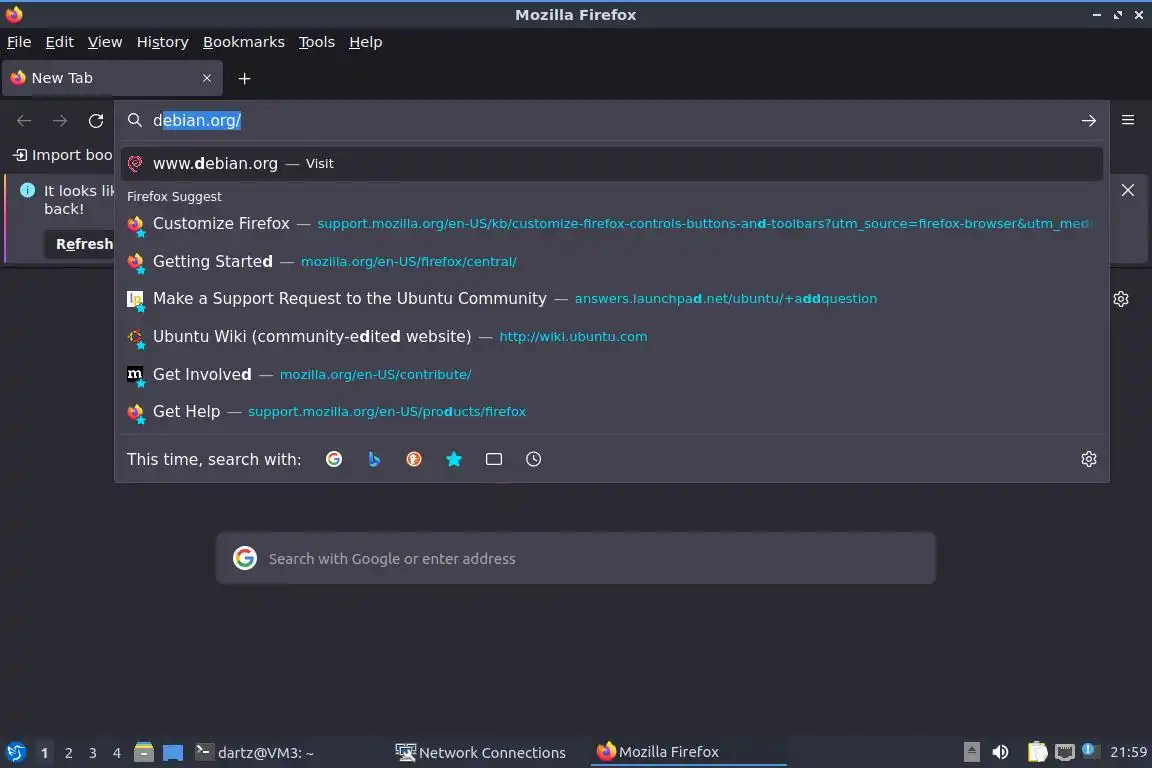
Task: Visit www.debian.org suggestion
Action: (x=611, y=164)
